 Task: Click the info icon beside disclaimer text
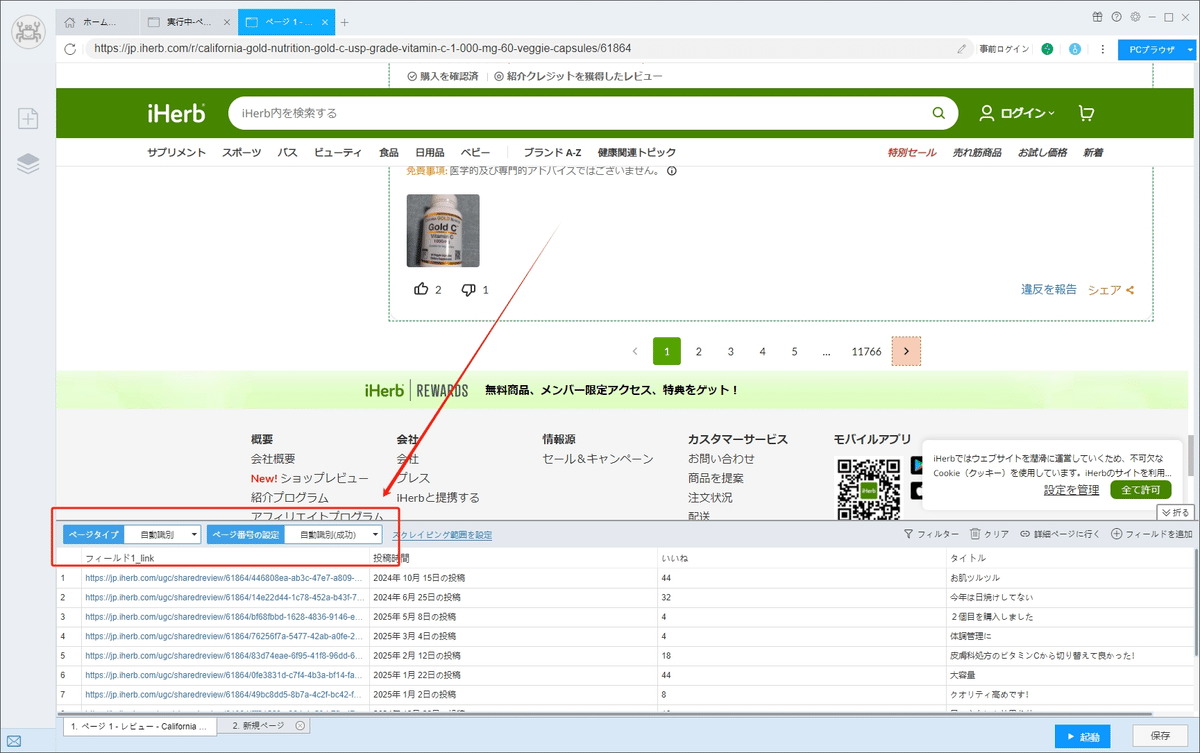pyautogui.click(x=672, y=170)
